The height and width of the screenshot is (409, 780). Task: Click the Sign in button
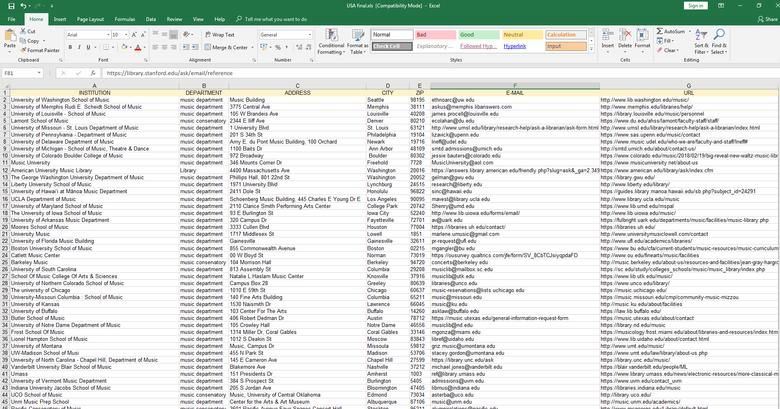click(x=695, y=5)
